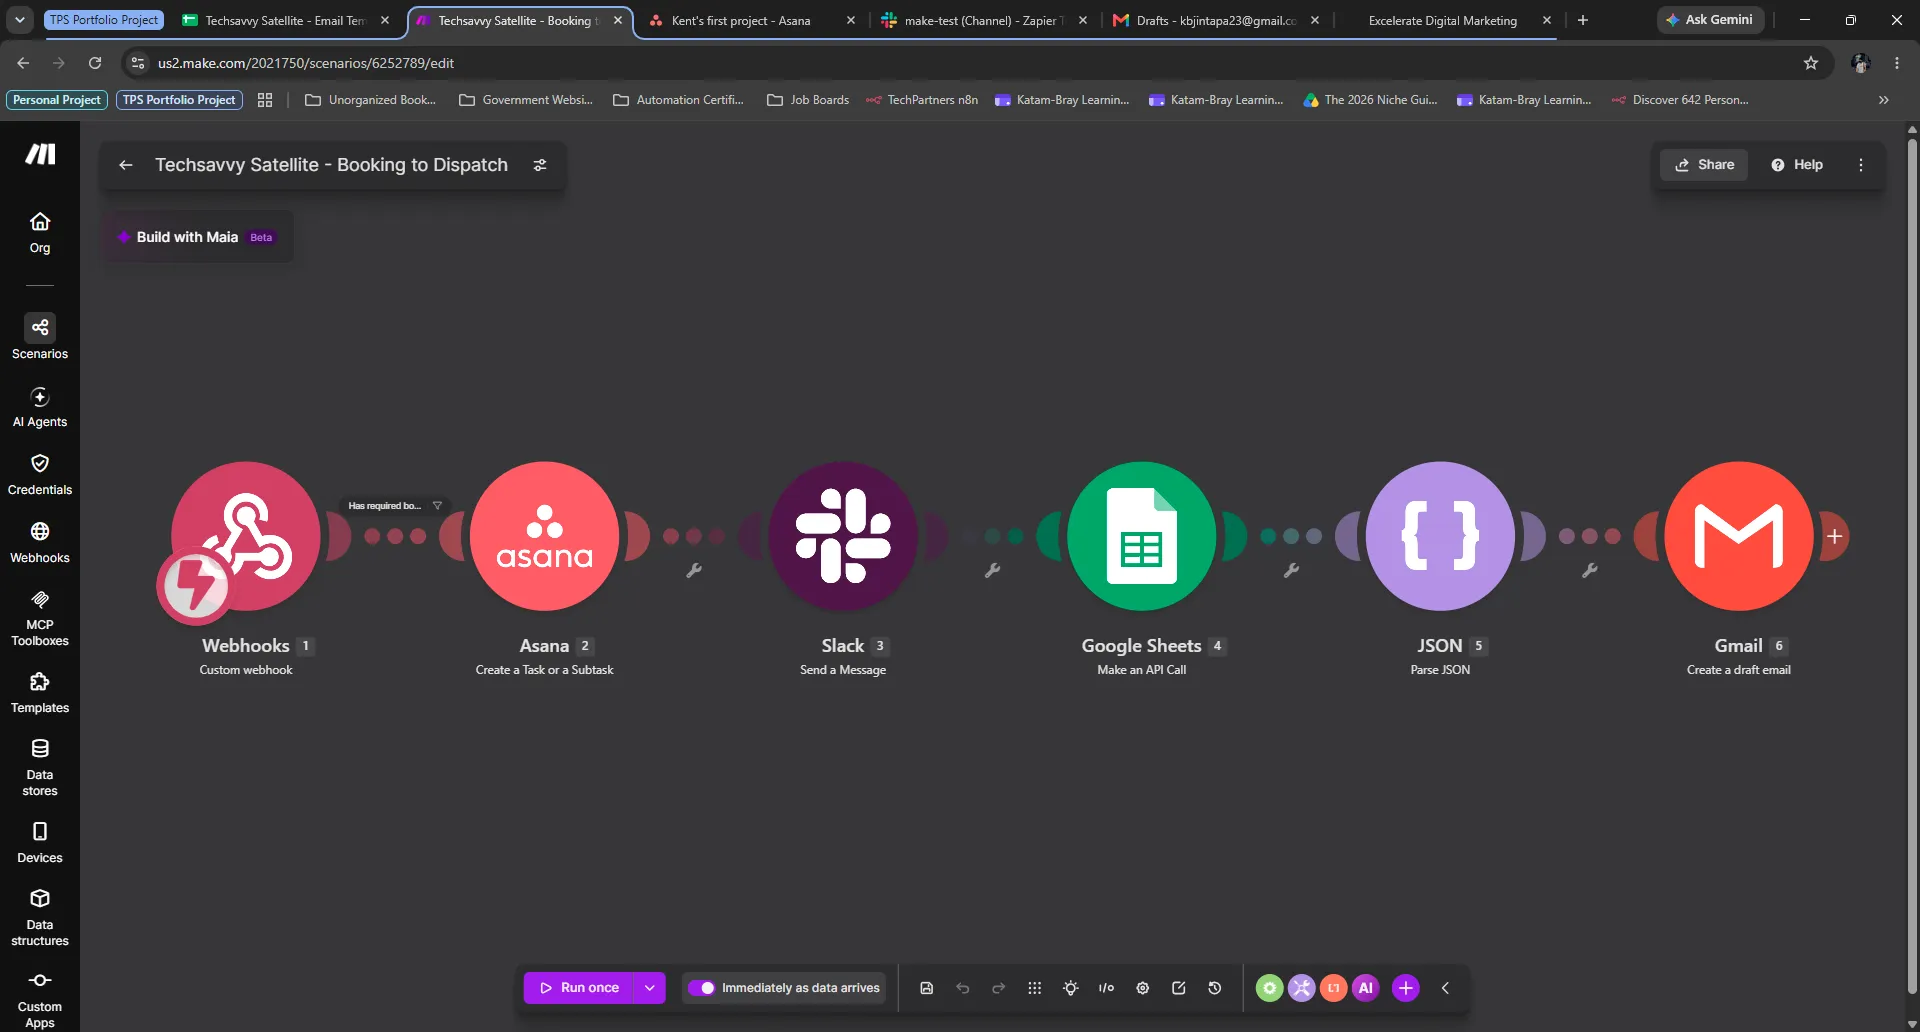This screenshot has height=1032, width=1920.
Task: Click the address bar URL
Action: click(306, 63)
